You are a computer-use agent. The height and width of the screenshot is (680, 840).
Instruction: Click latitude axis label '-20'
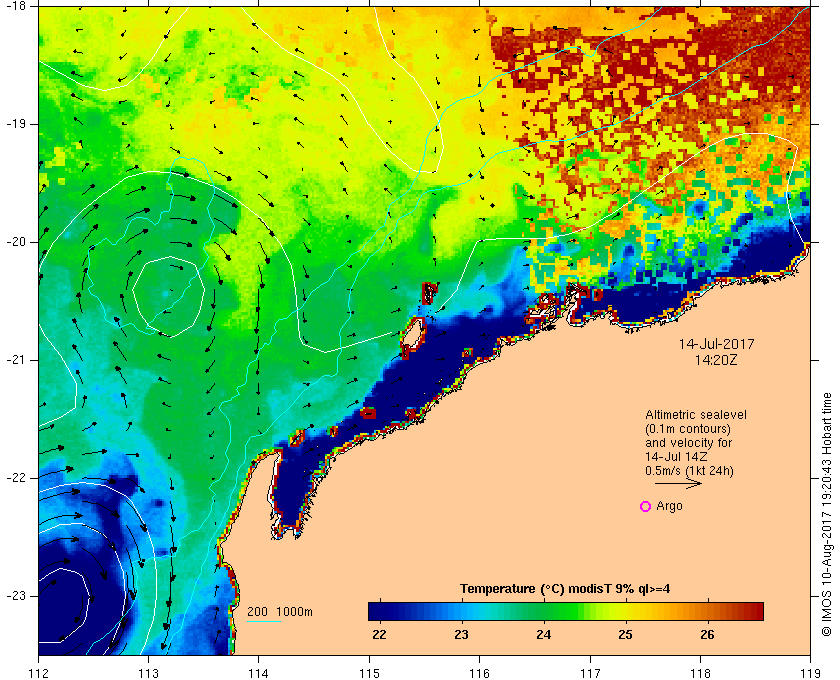click(x=15, y=242)
